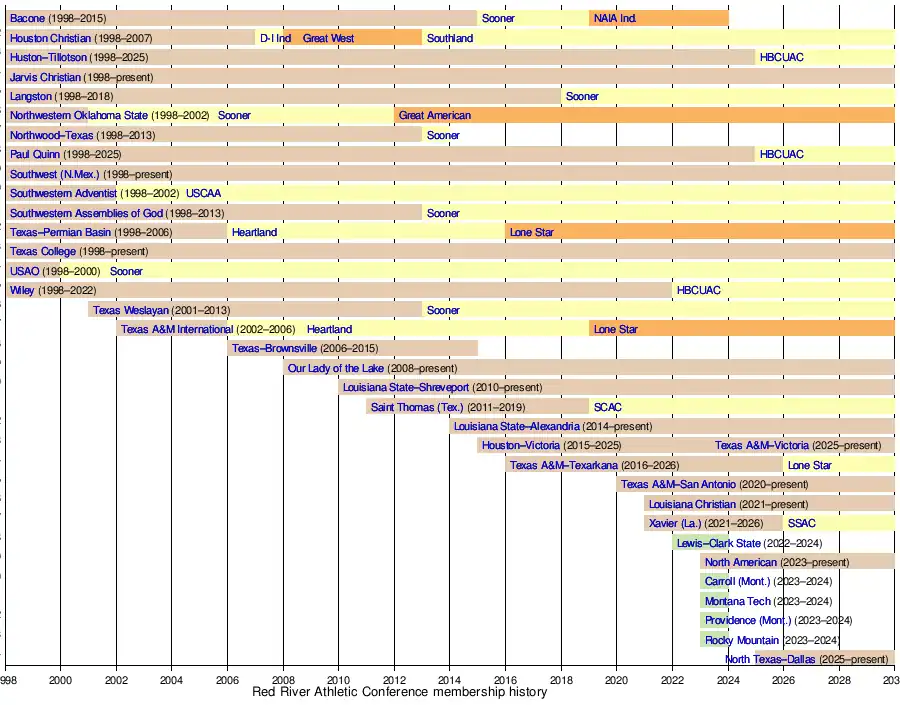Click the D-I Ind link
900x705 pixels.
pyautogui.click(x=276, y=38)
